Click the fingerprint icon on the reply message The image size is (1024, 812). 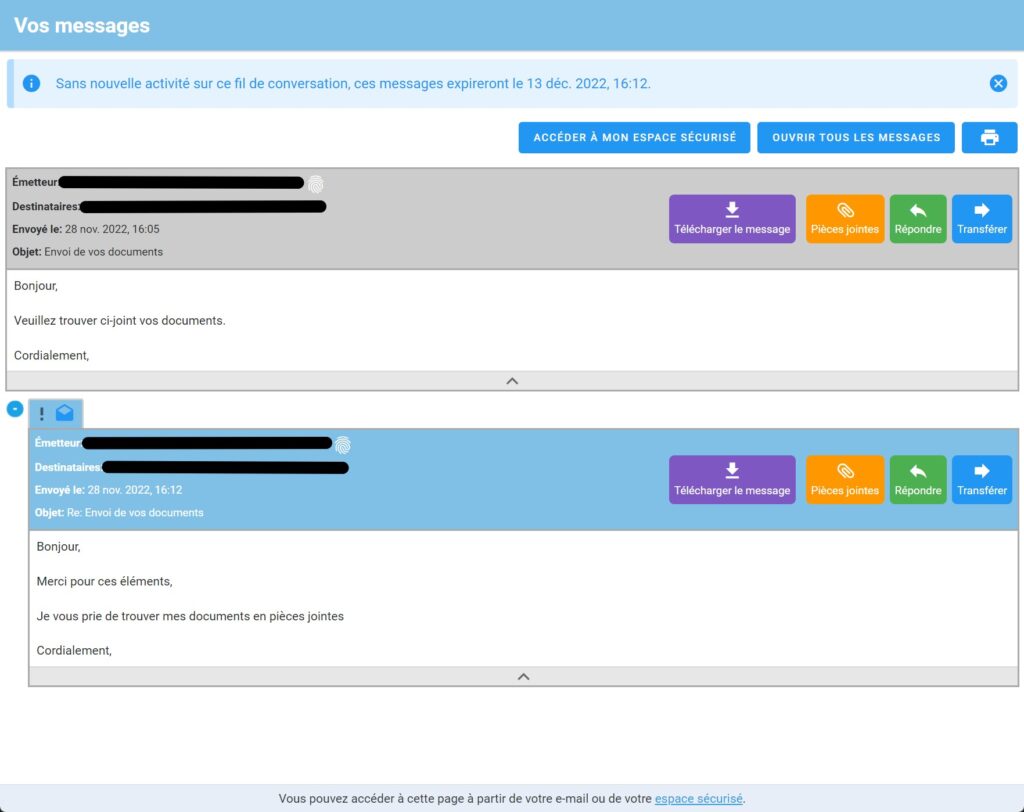pyautogui.click(x=343, y=444)
